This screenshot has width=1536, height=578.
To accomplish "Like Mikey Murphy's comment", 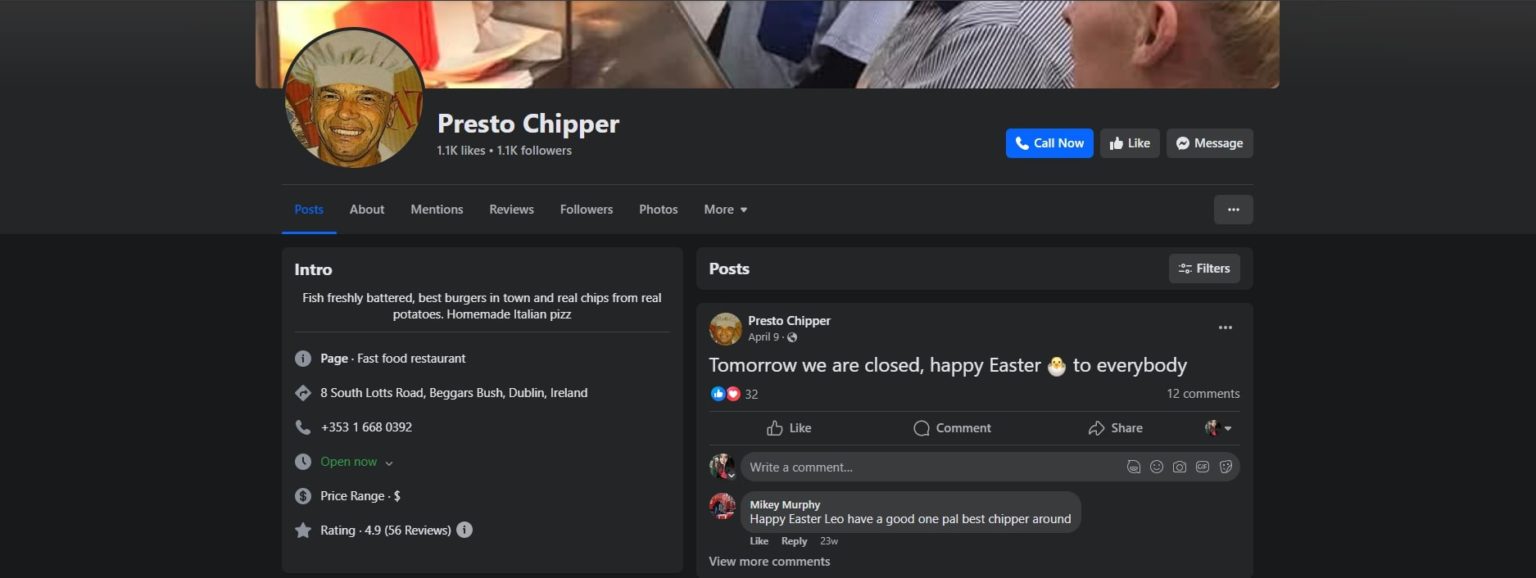I will pyautogui.click(x=759, y=541).
